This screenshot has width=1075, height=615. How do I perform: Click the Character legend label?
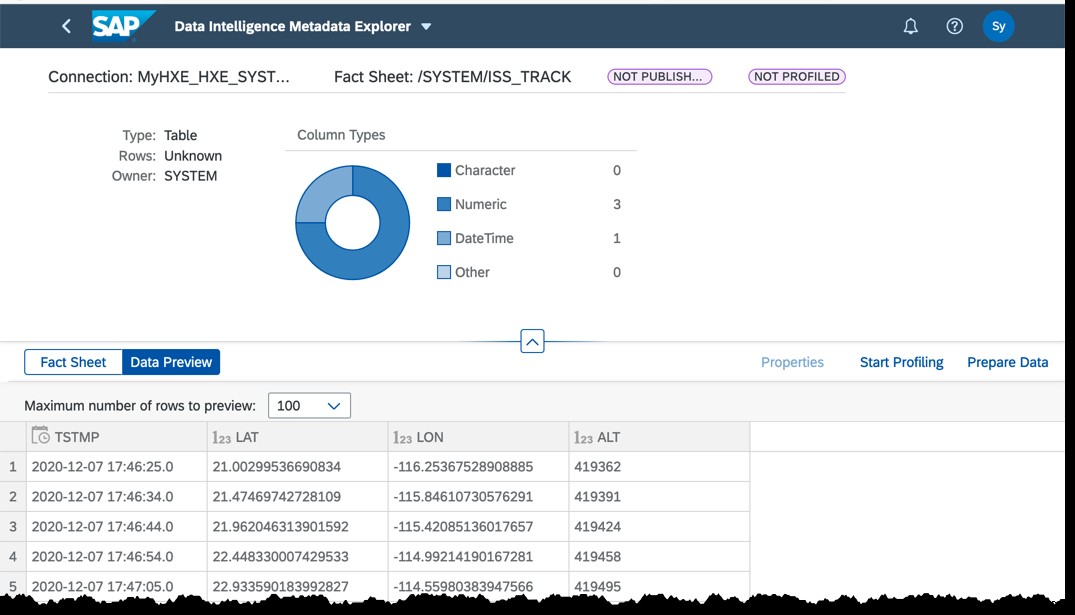[485, 170]
